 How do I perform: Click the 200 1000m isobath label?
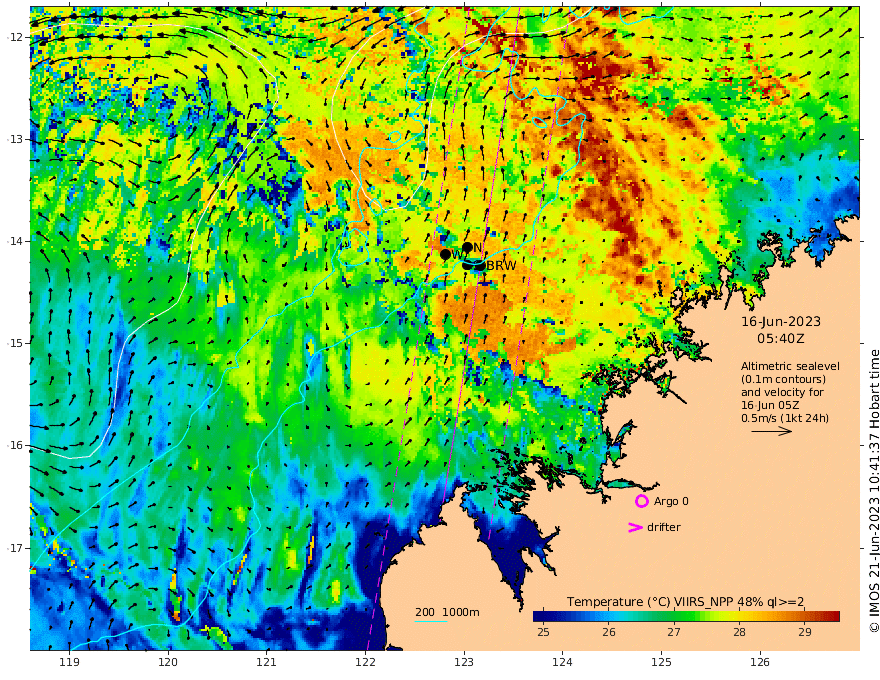[447, 612]
